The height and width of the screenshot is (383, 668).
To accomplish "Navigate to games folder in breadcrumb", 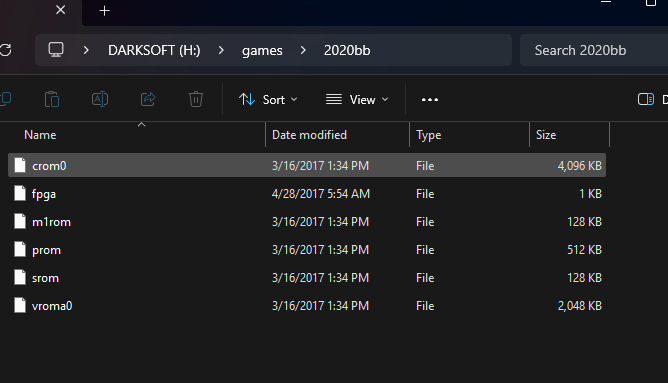I will (262, 51).
